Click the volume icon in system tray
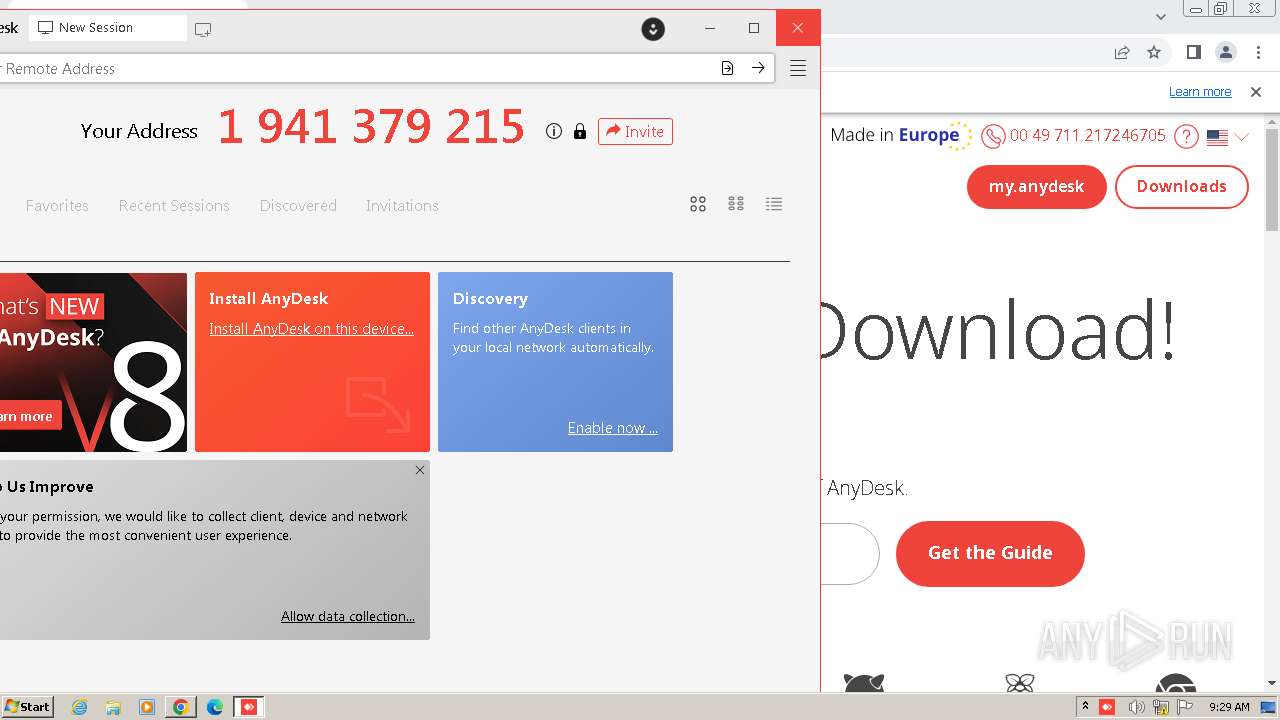 [1136, 707]
